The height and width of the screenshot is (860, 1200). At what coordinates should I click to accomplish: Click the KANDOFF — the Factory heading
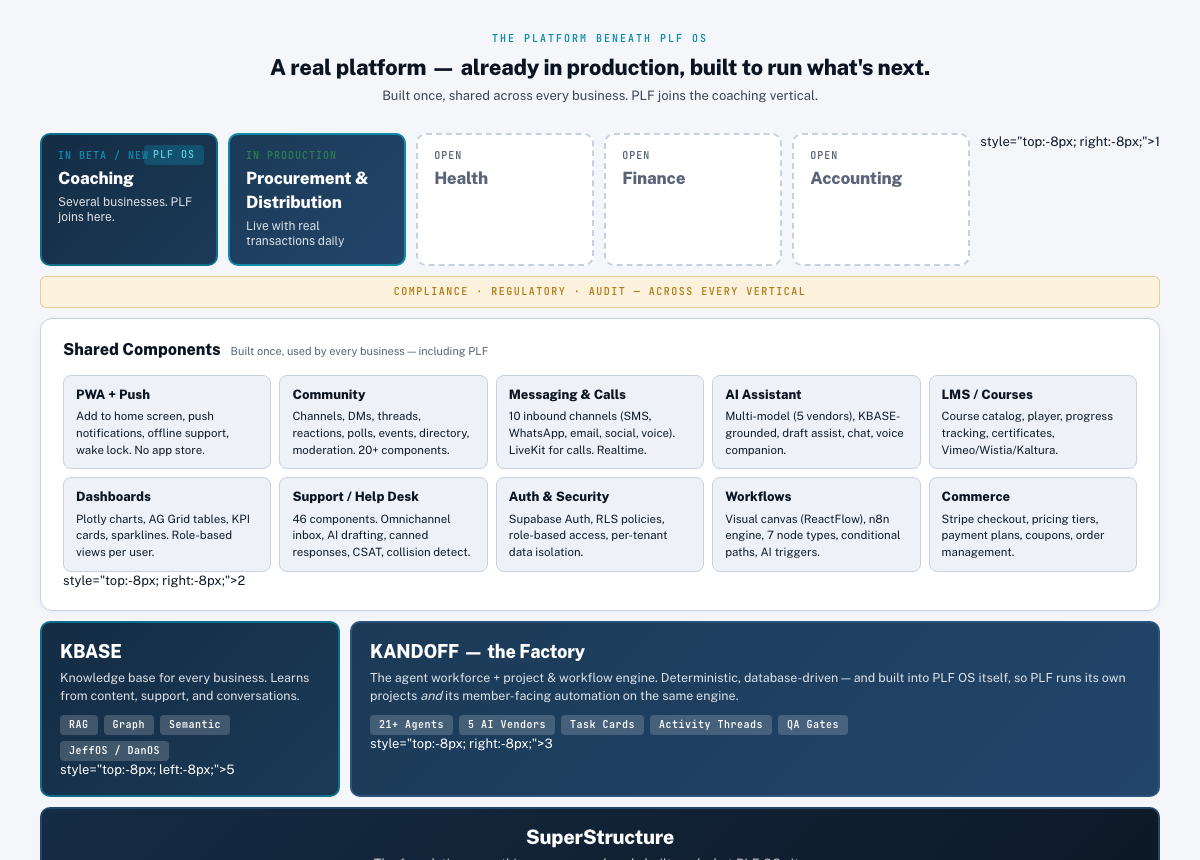click(x=477, y=652)
